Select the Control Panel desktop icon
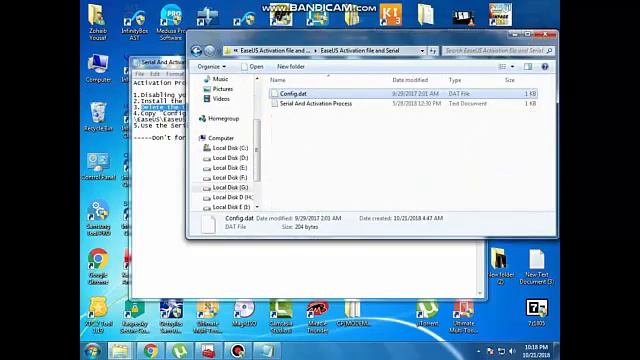 [98, 167]
